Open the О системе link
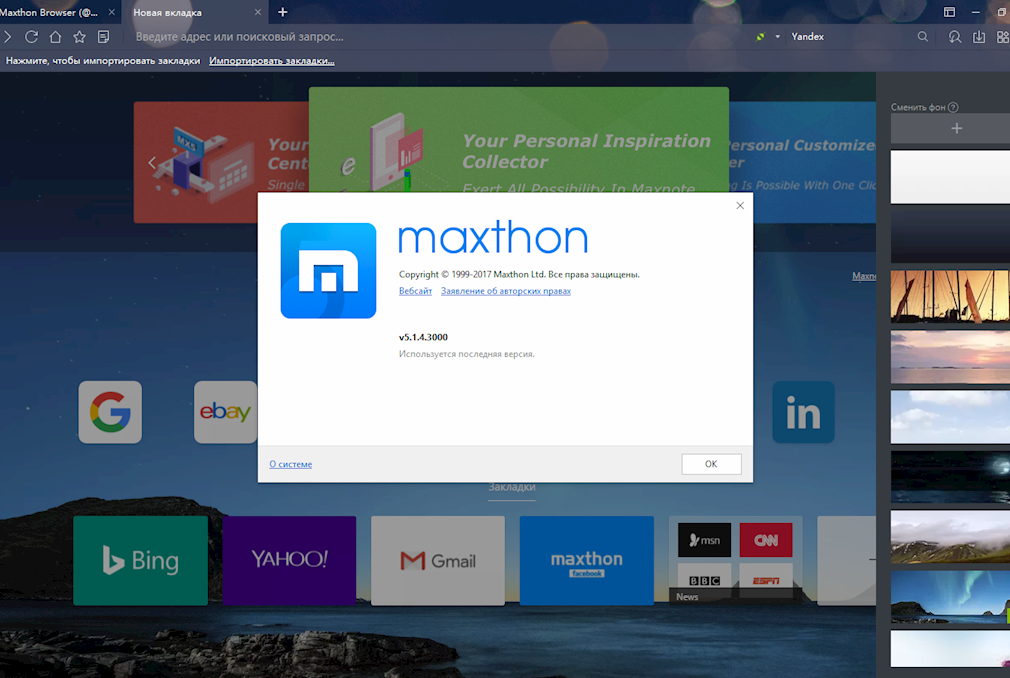The width and height of the screenshot is (1010, 678). tap(291, 464)
